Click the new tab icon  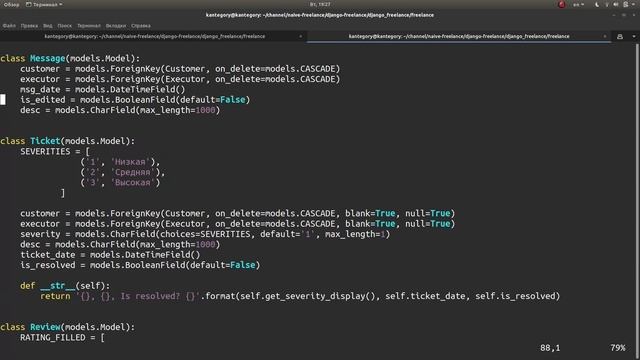click(620, 36)
